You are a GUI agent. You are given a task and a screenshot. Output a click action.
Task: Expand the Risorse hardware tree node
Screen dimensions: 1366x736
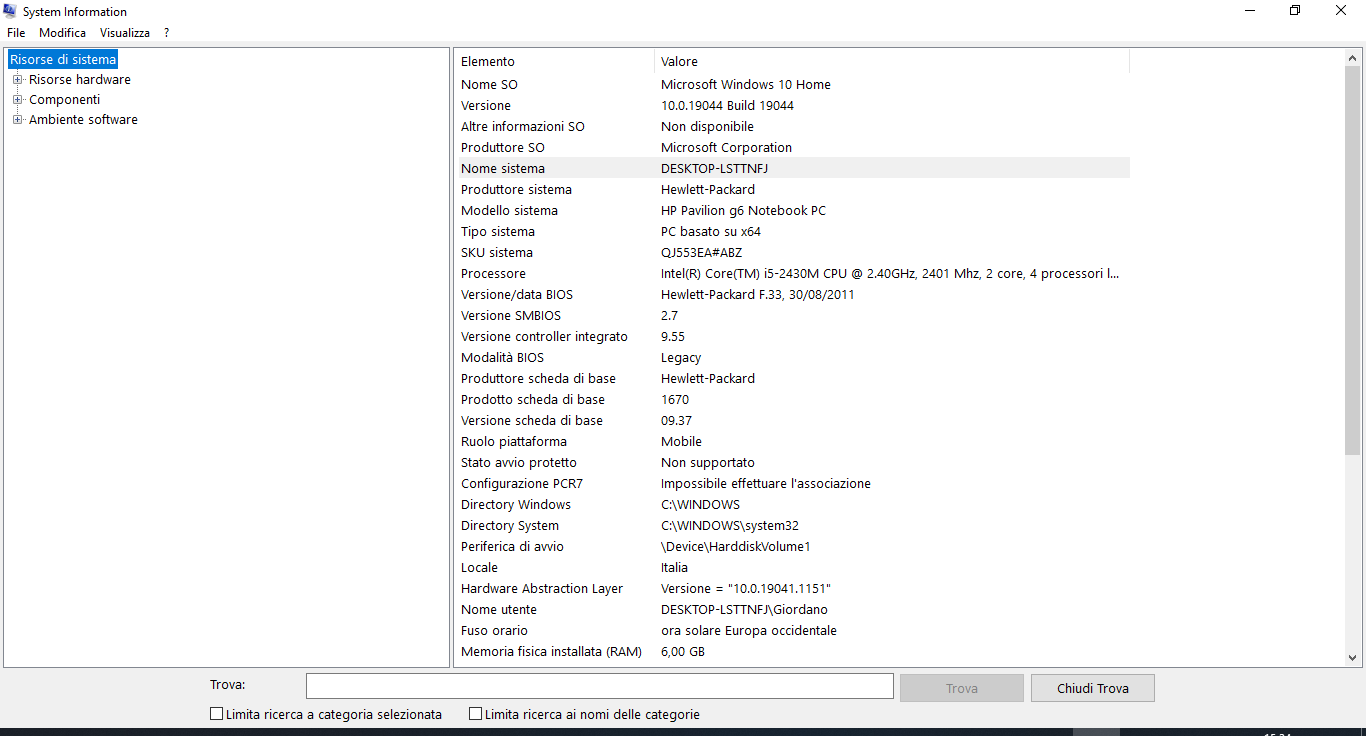click(17, 79)
